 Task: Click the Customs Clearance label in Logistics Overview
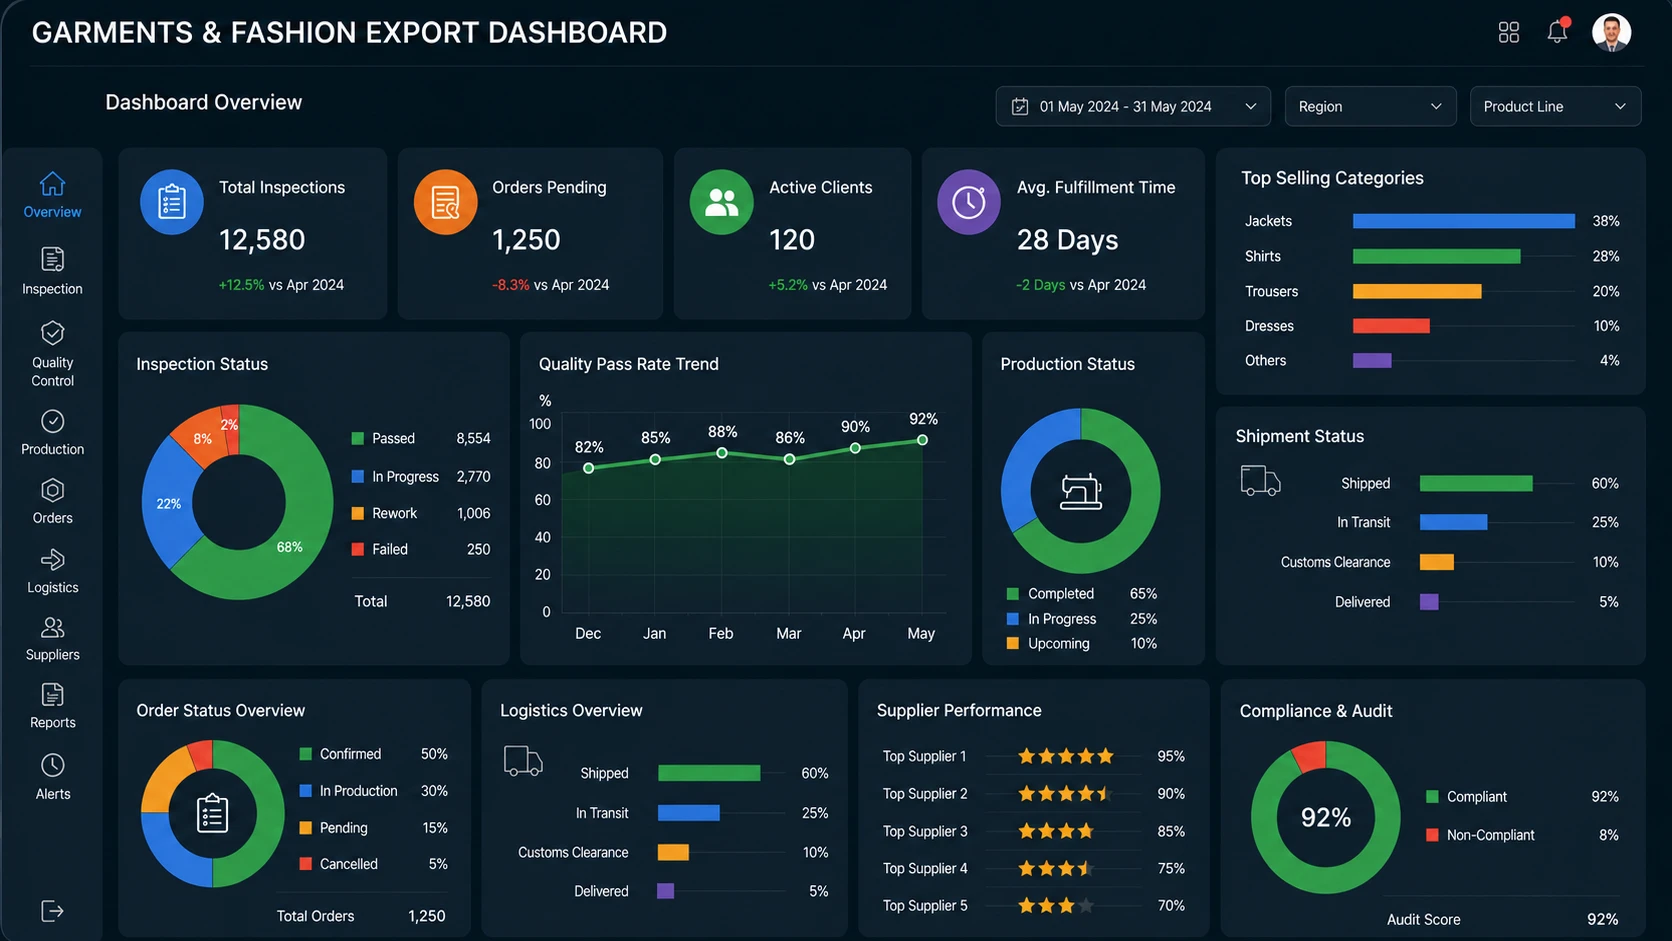573,852
